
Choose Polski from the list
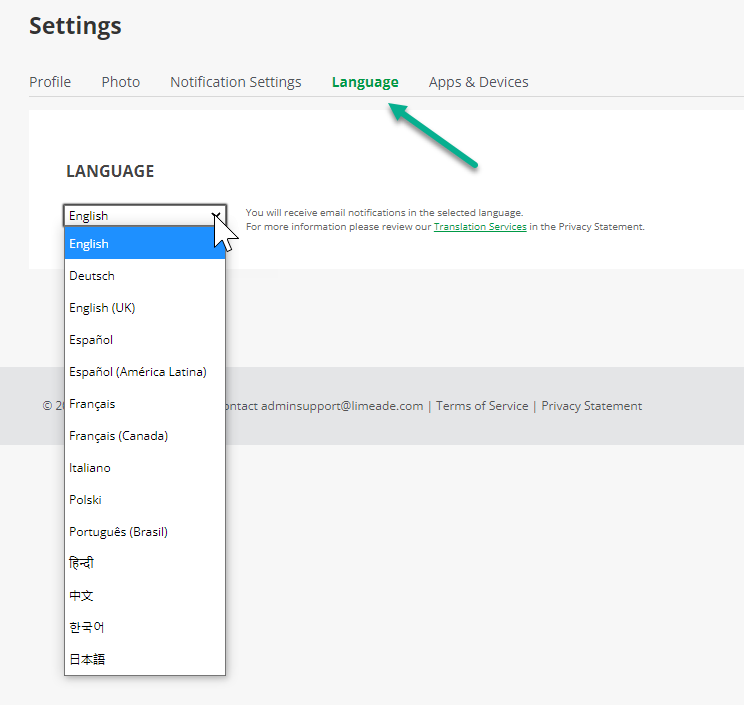(145, 500)
